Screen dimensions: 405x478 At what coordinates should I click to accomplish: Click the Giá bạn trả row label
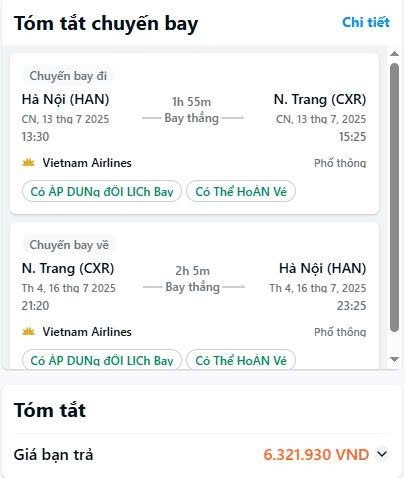click(53, 455)
